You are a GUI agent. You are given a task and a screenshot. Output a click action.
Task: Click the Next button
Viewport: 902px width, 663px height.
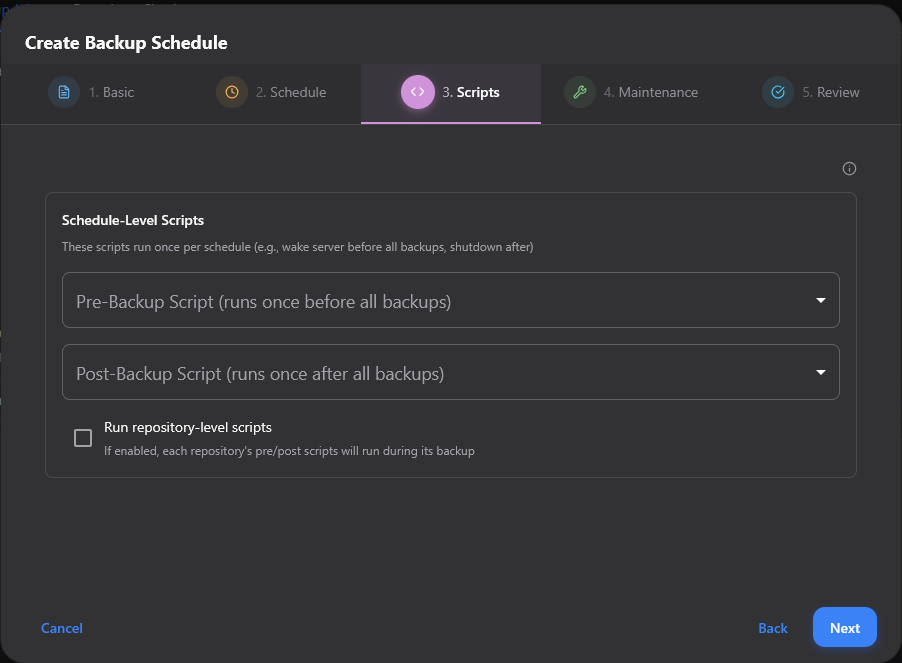click(x=844, y=627)
